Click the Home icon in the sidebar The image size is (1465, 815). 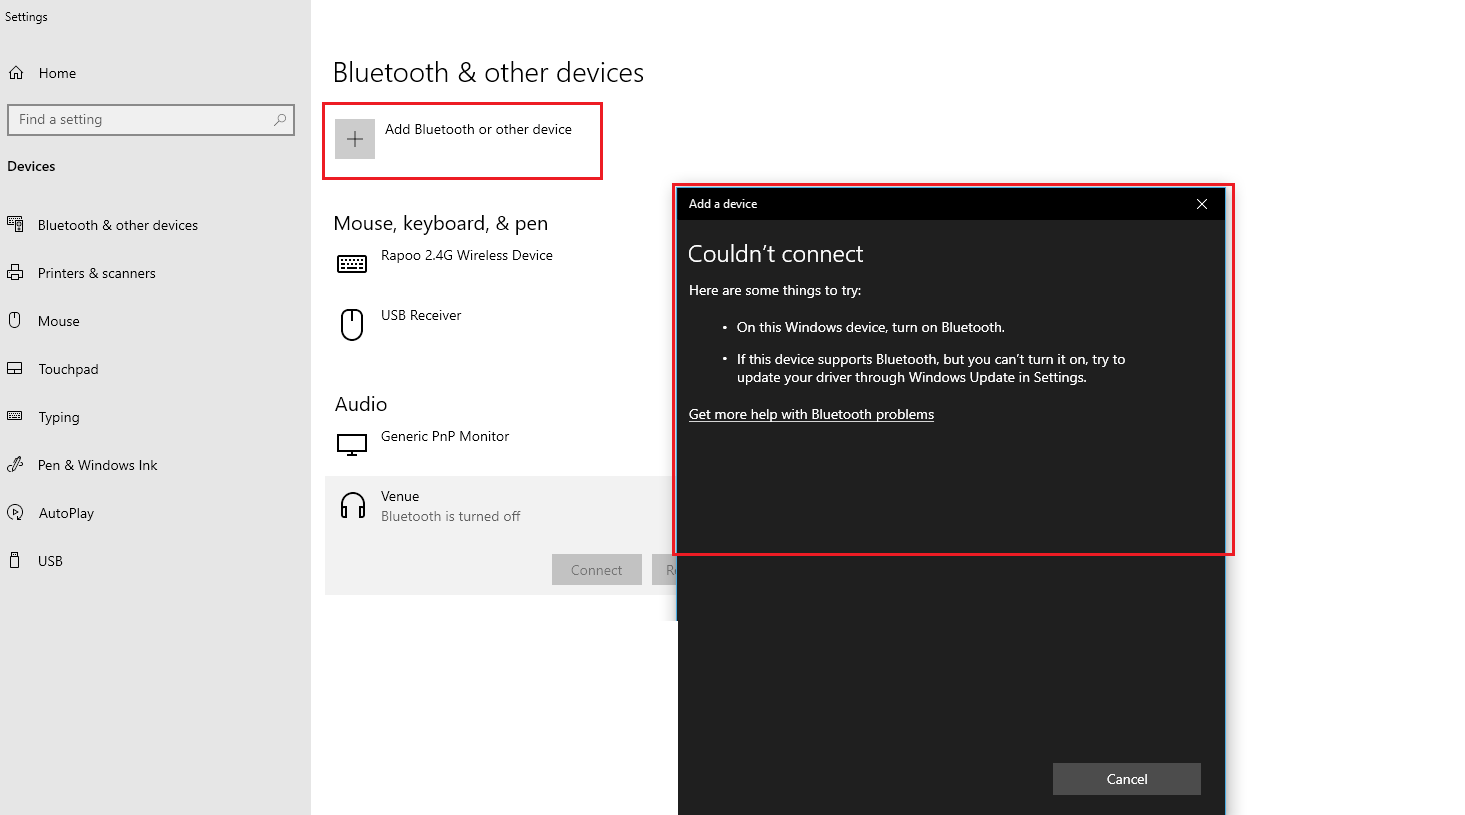click(16, 73)
